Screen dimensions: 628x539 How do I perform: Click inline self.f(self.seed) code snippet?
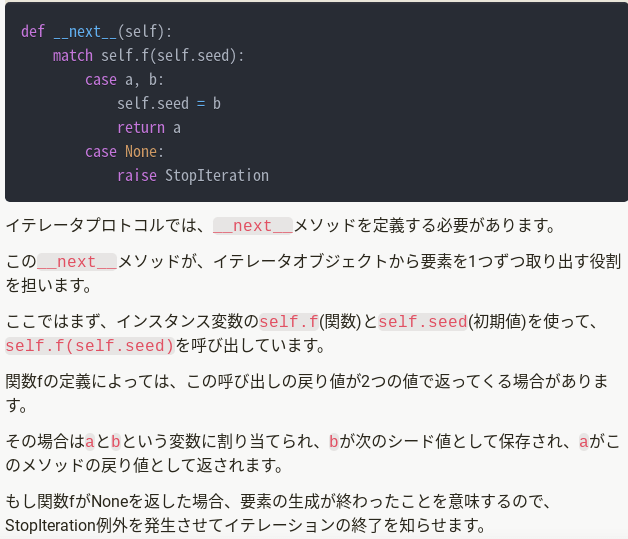(90, 346)
